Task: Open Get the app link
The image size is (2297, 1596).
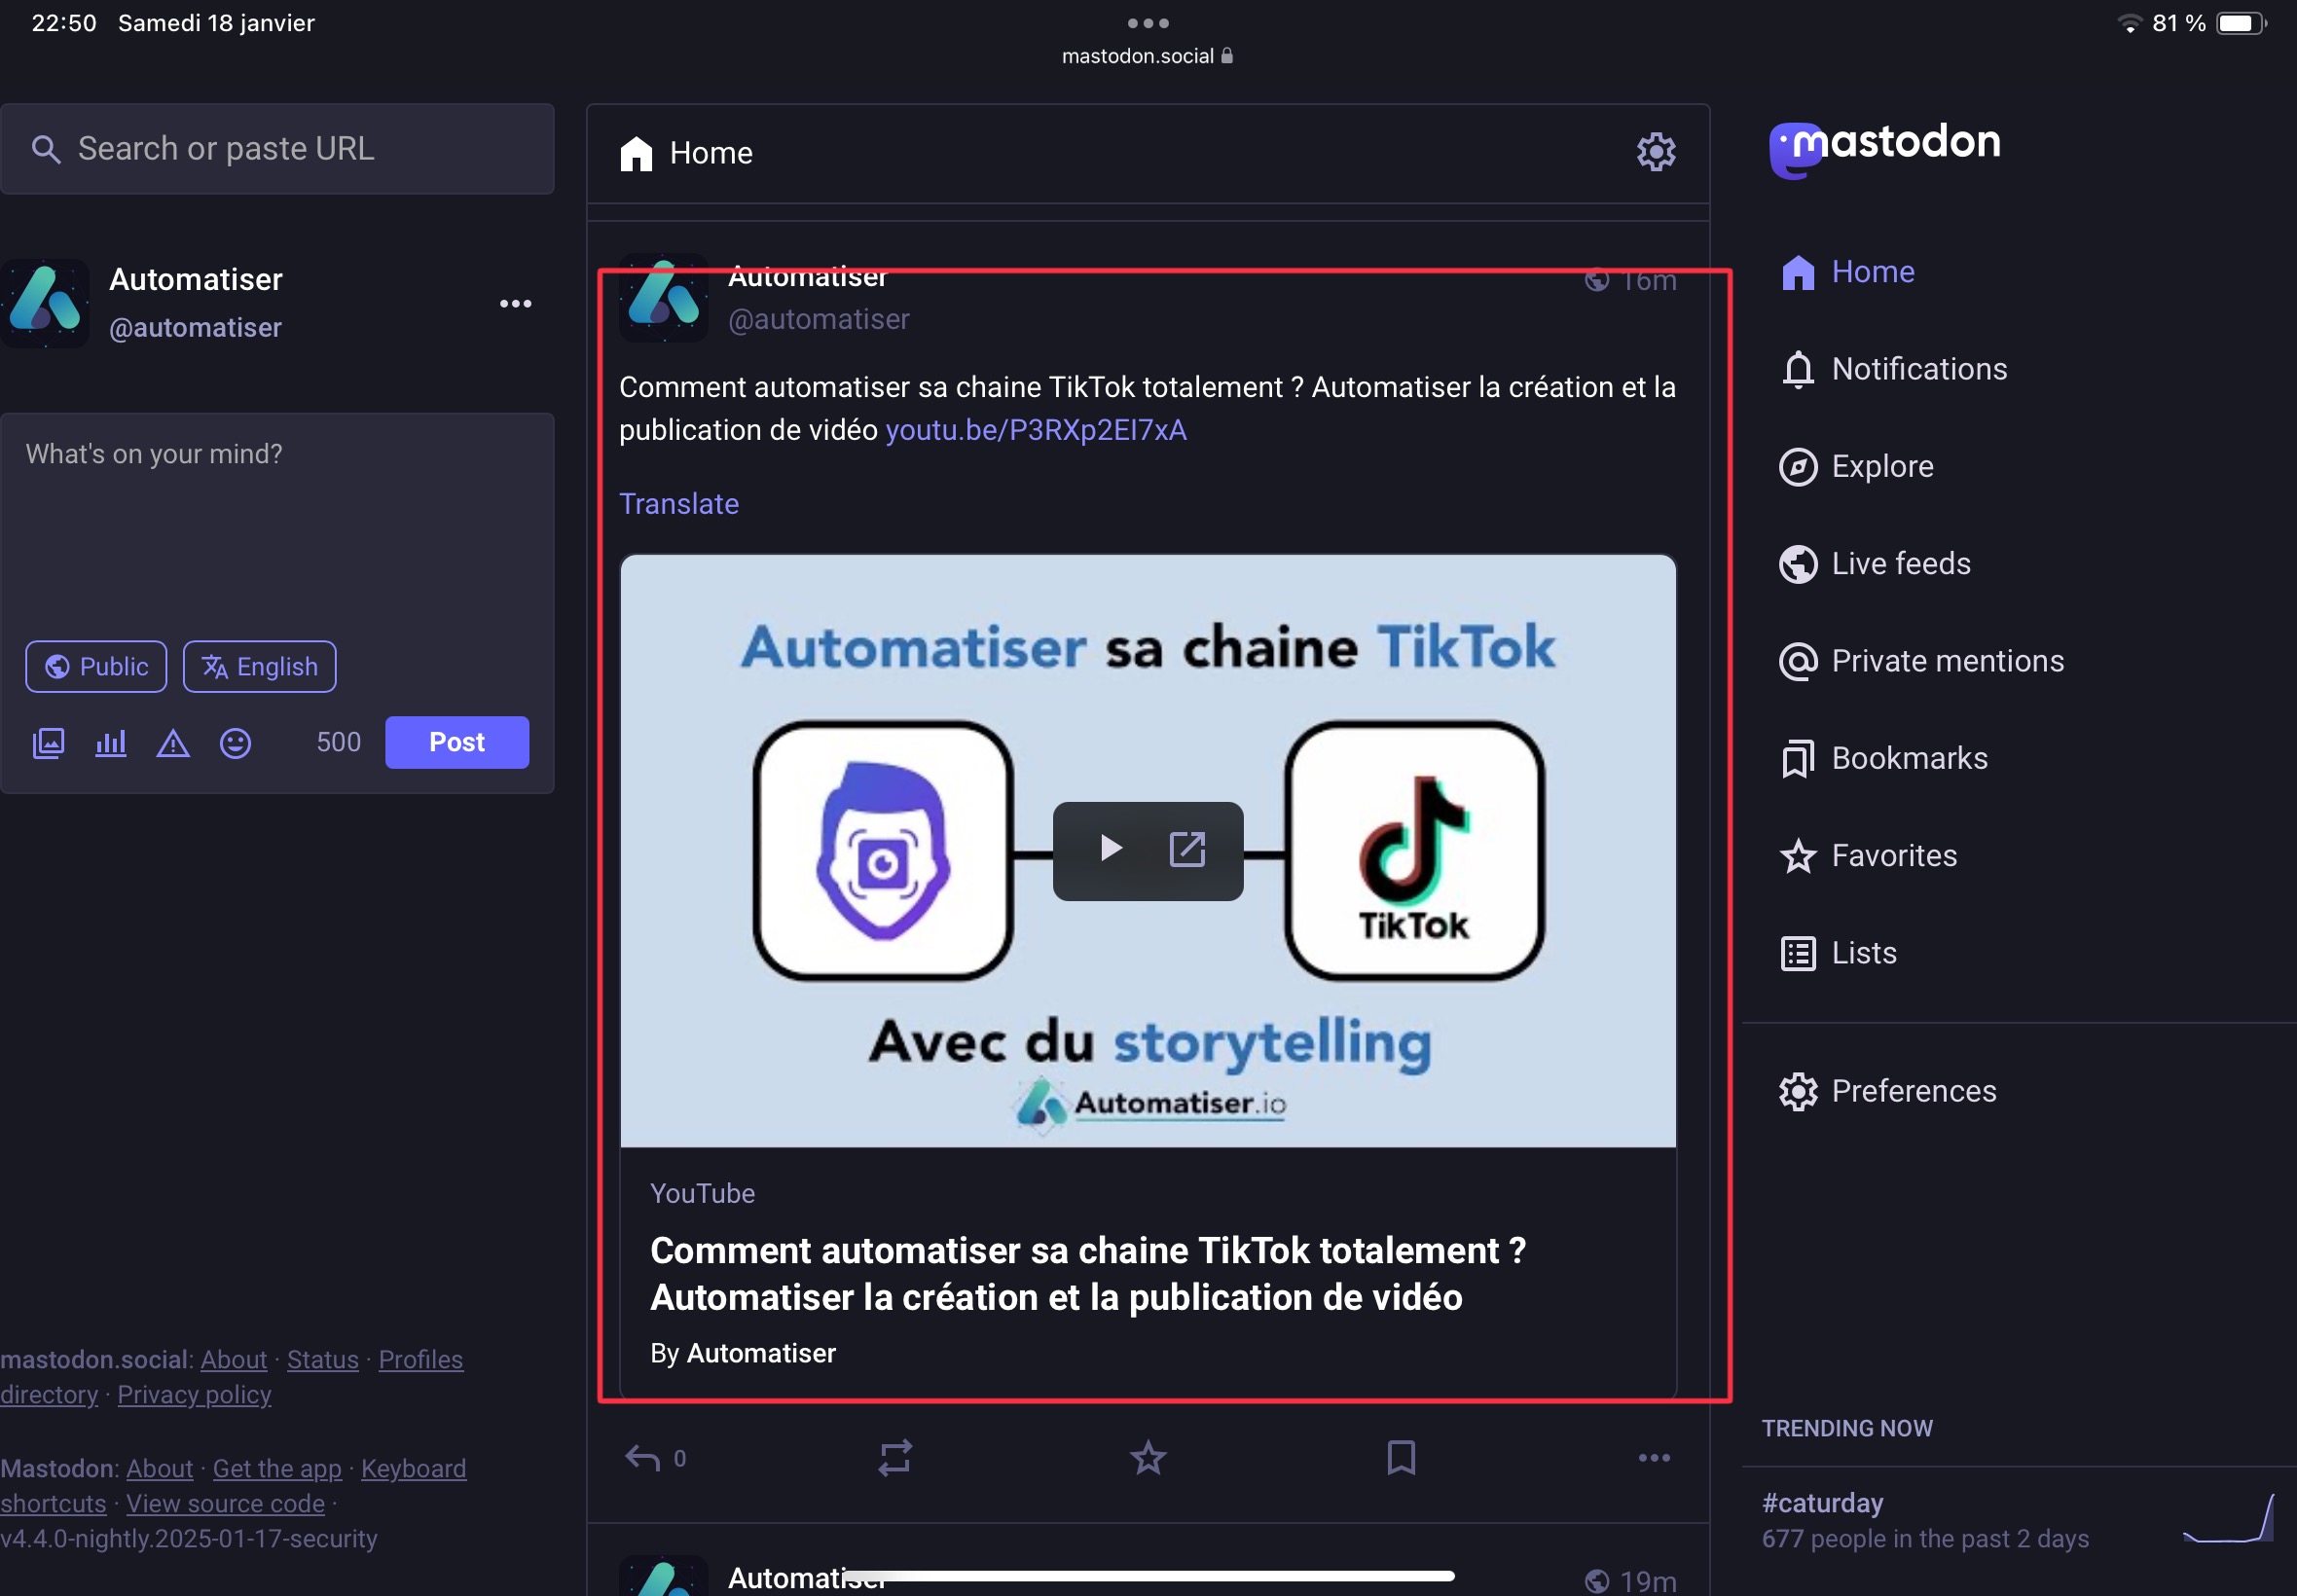Action: [277, 1469]
